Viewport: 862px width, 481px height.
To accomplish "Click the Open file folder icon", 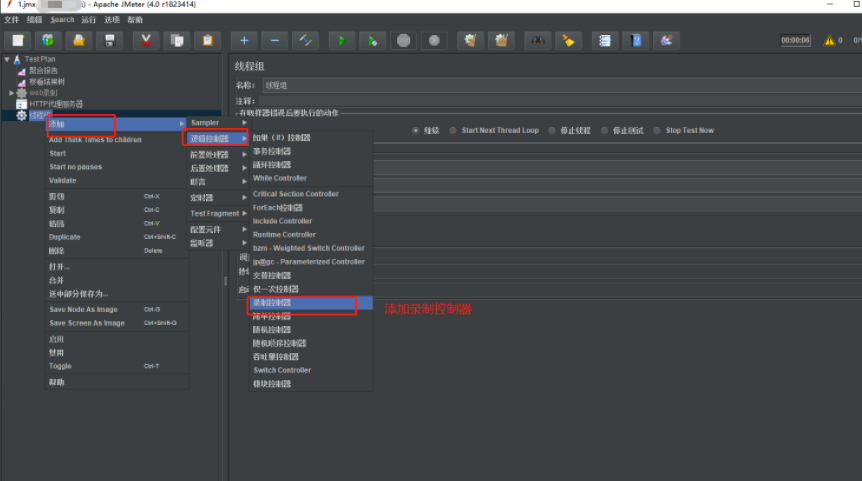I will pyautogui.click(x=79, y=41).
